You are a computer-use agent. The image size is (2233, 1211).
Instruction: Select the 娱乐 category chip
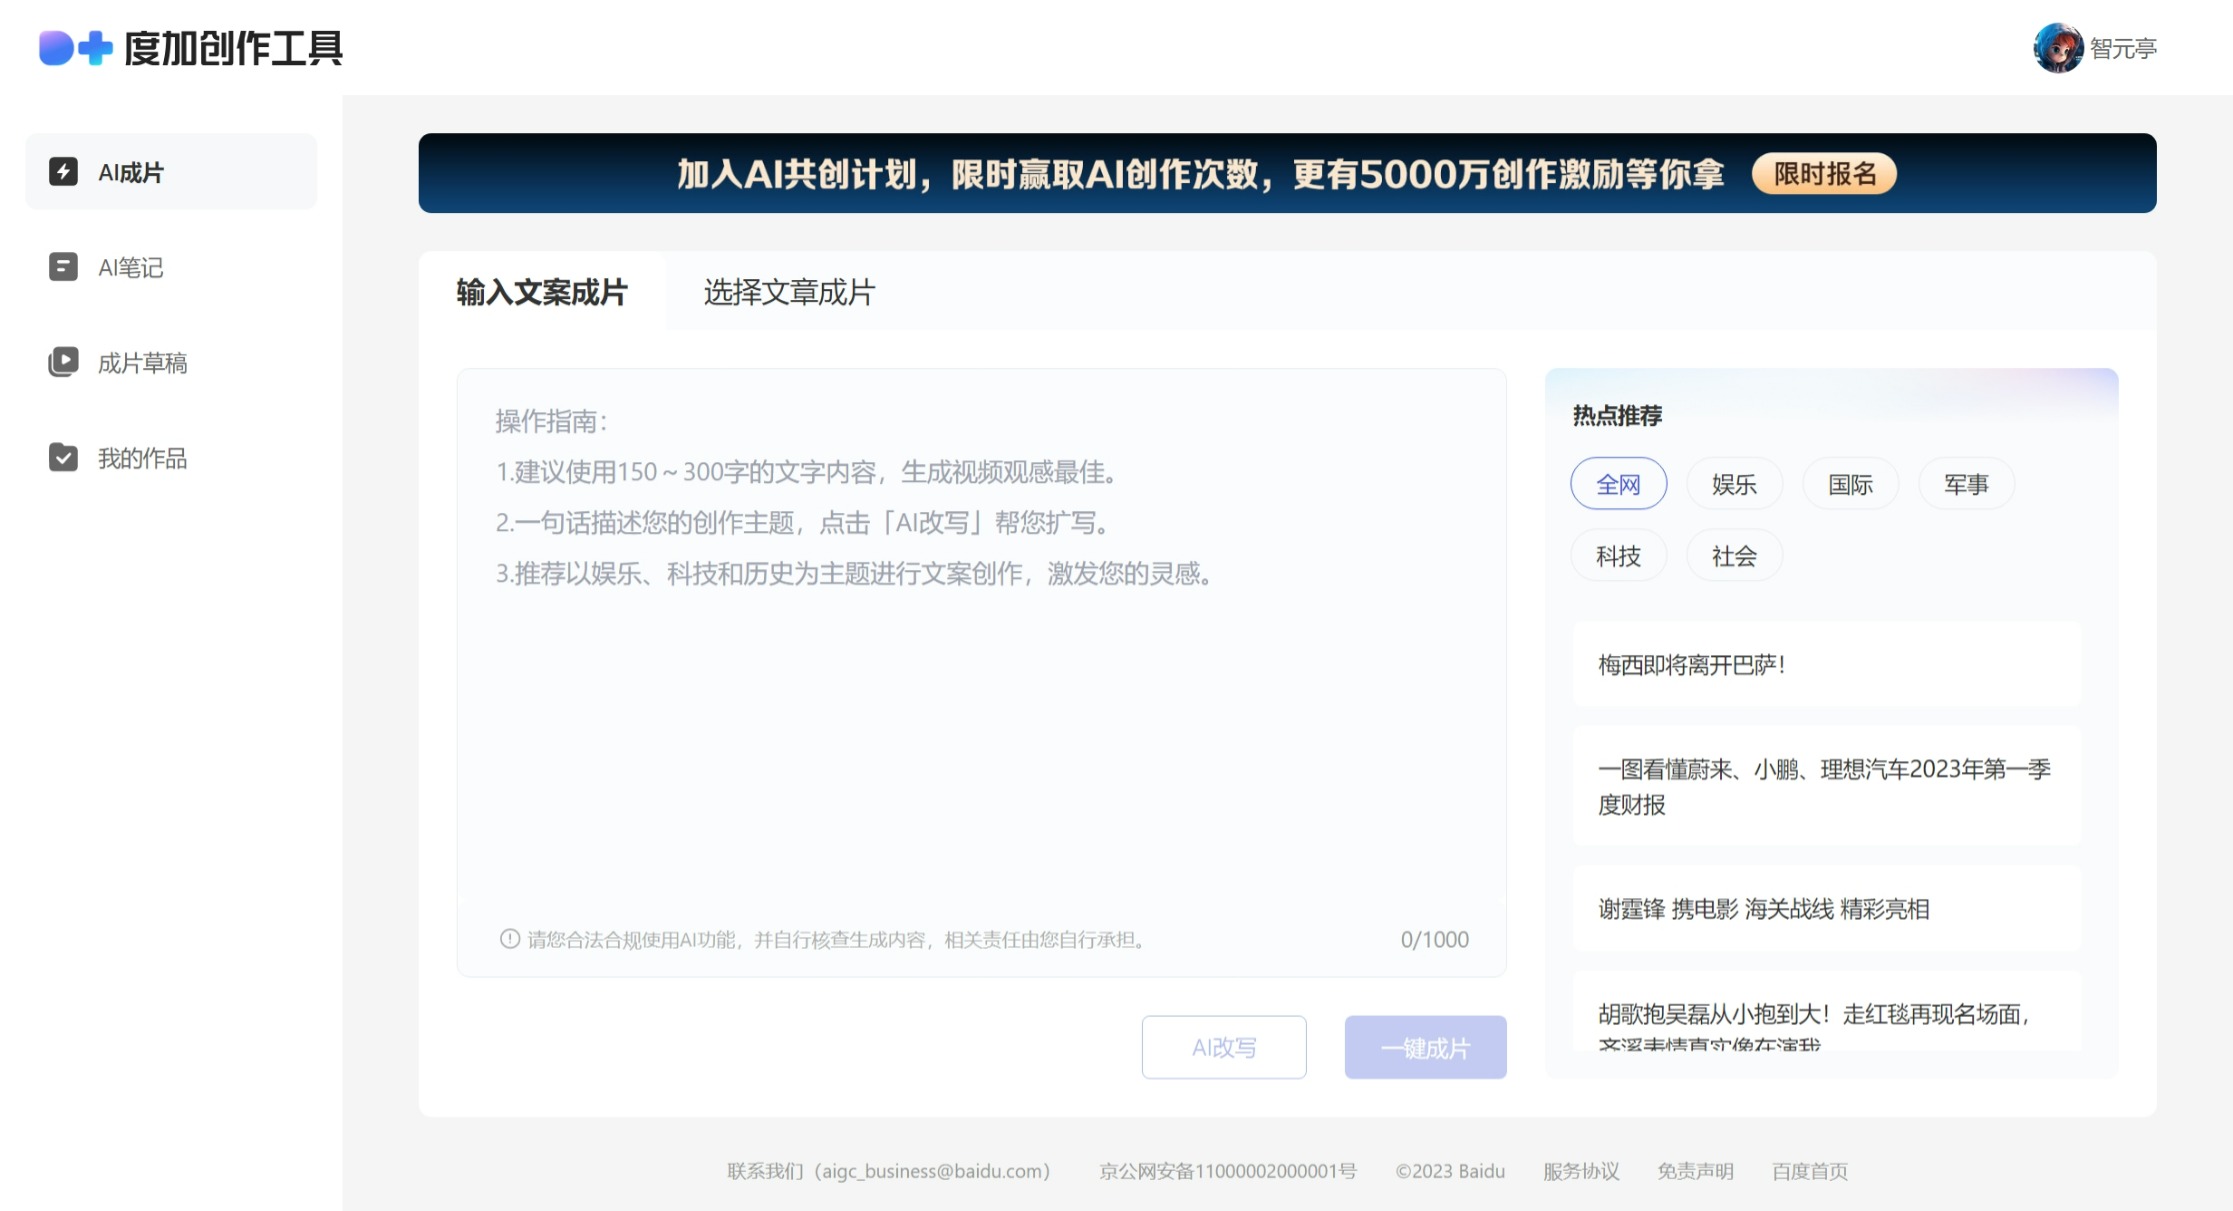(x=1734, y=485)
